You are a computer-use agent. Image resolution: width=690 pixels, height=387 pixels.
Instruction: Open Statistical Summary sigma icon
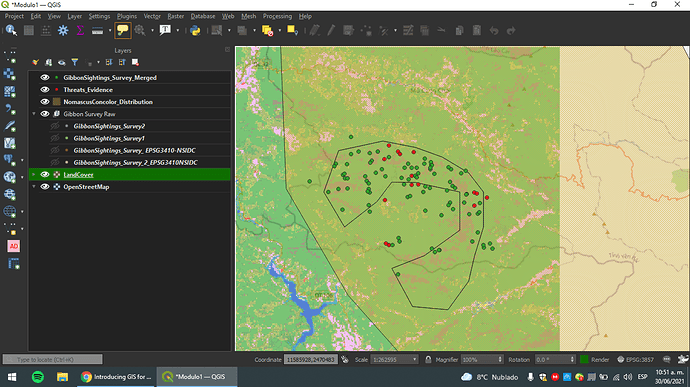80,30
